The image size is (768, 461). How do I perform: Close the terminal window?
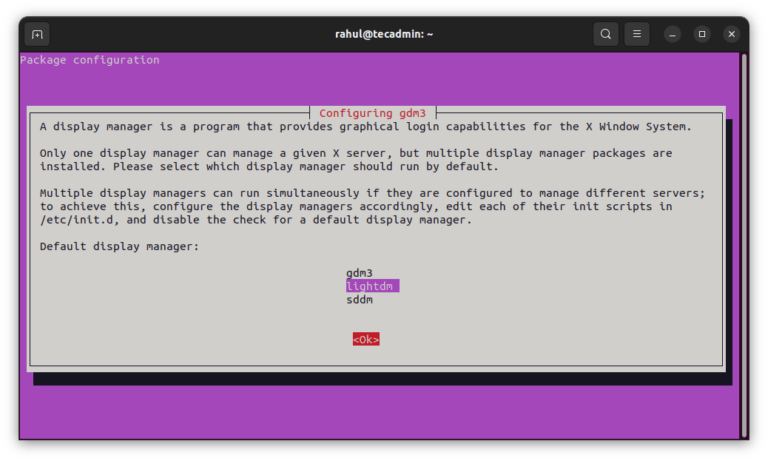pos(731,34)
